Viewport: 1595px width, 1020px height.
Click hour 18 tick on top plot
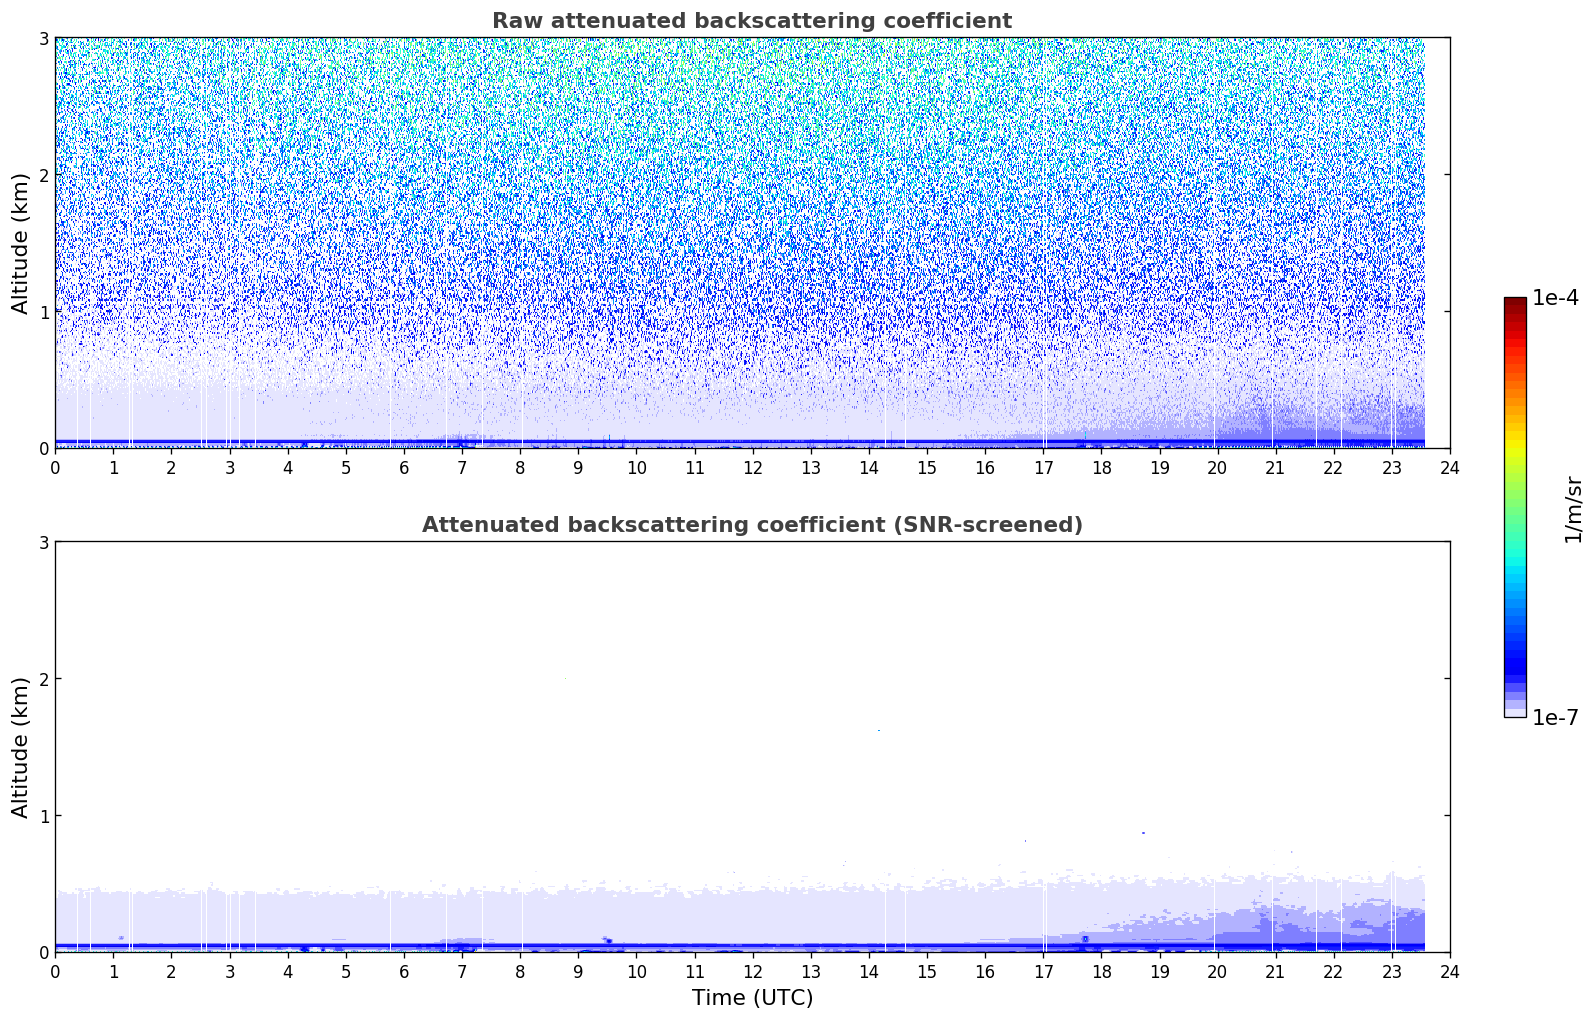[x=1101, y=467]
